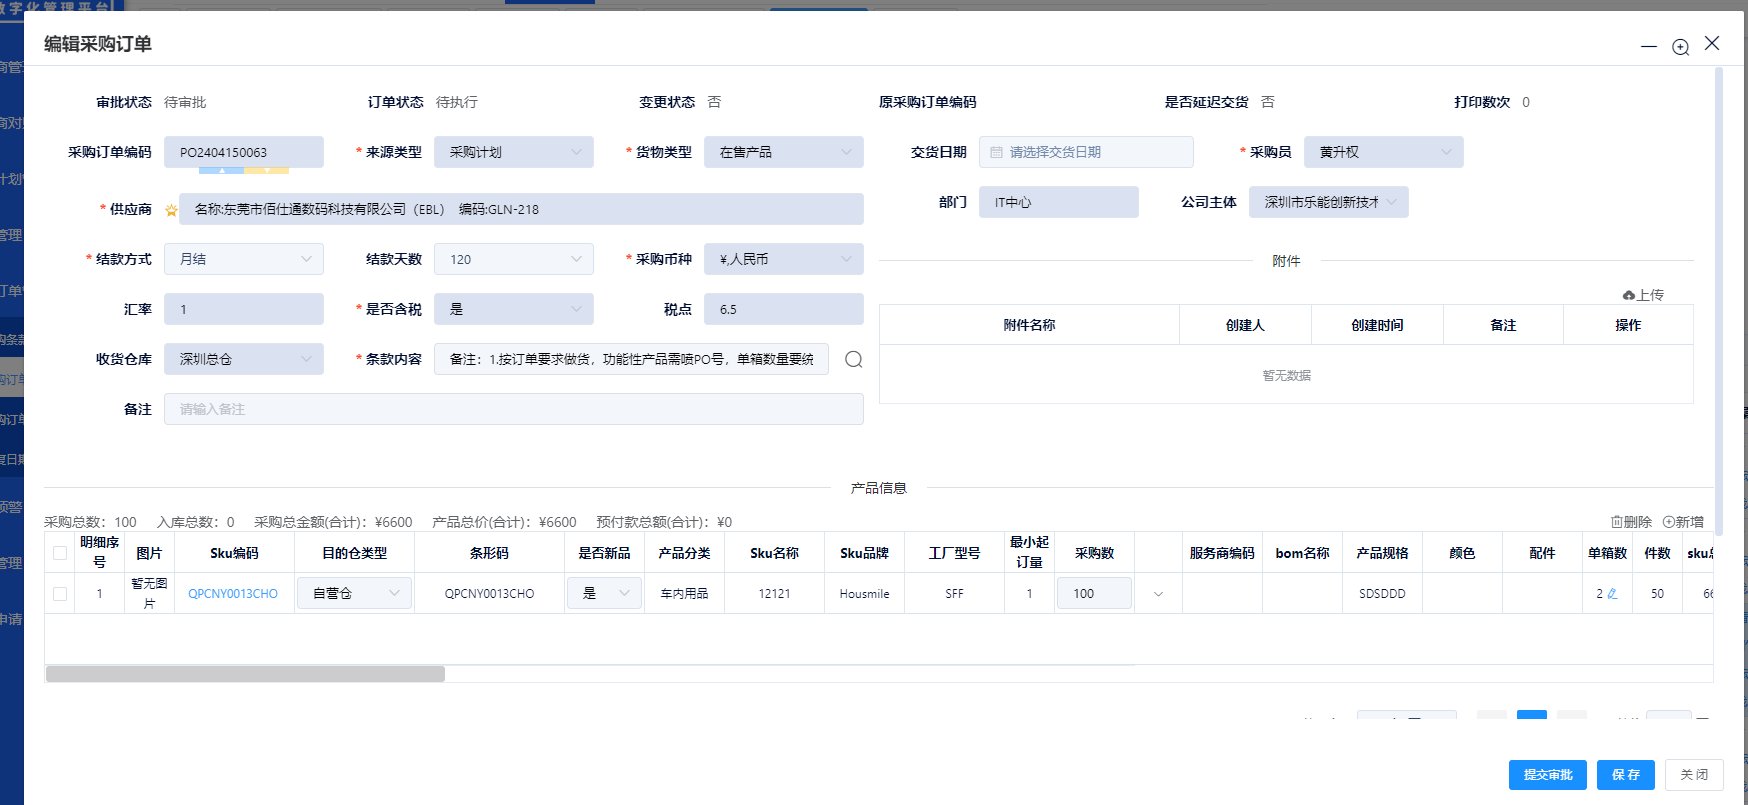Click the 备注 input field
The width and height of the screenshot is (1748, 805).
513,409
